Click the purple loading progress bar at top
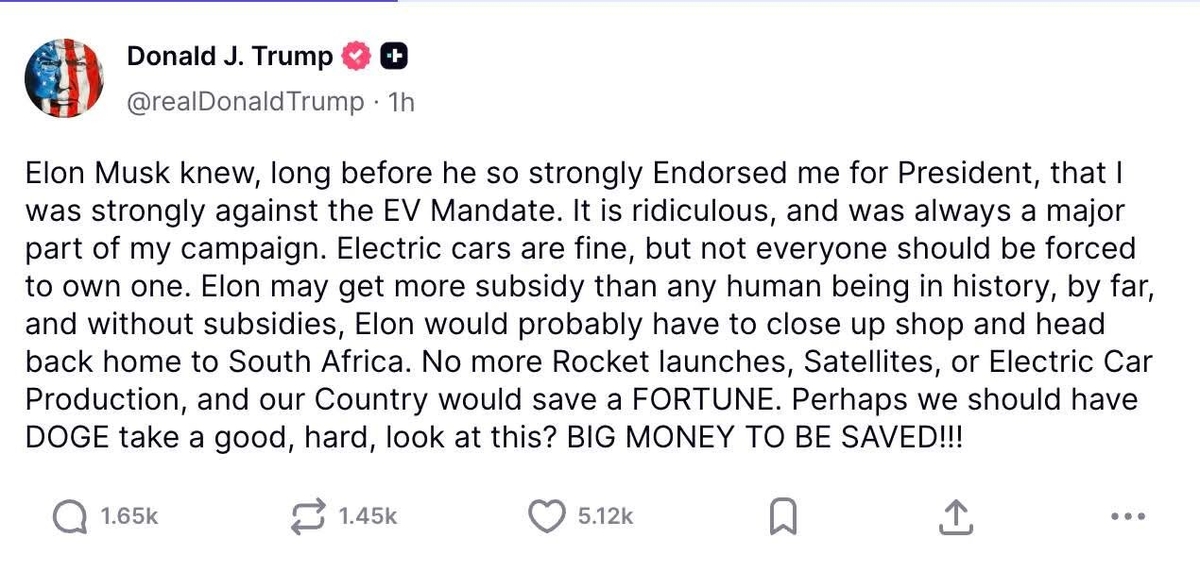1200x572 pixels. (x=199, y=2)
